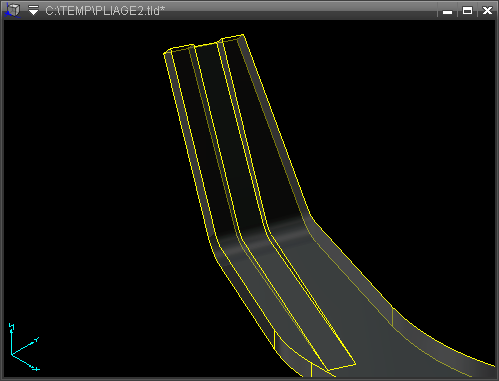499x381 pixels.
Task: Click the 3D cube document icon
Action: click(x=13, y=10)
